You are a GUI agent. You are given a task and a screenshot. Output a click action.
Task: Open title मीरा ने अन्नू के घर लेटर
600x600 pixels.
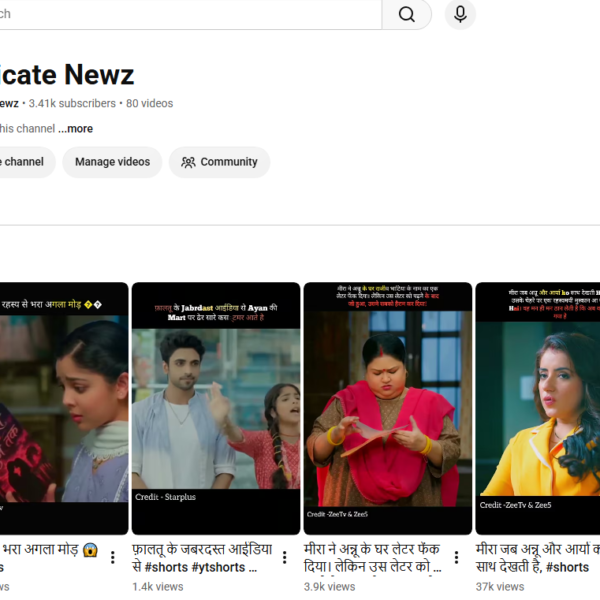373,558
